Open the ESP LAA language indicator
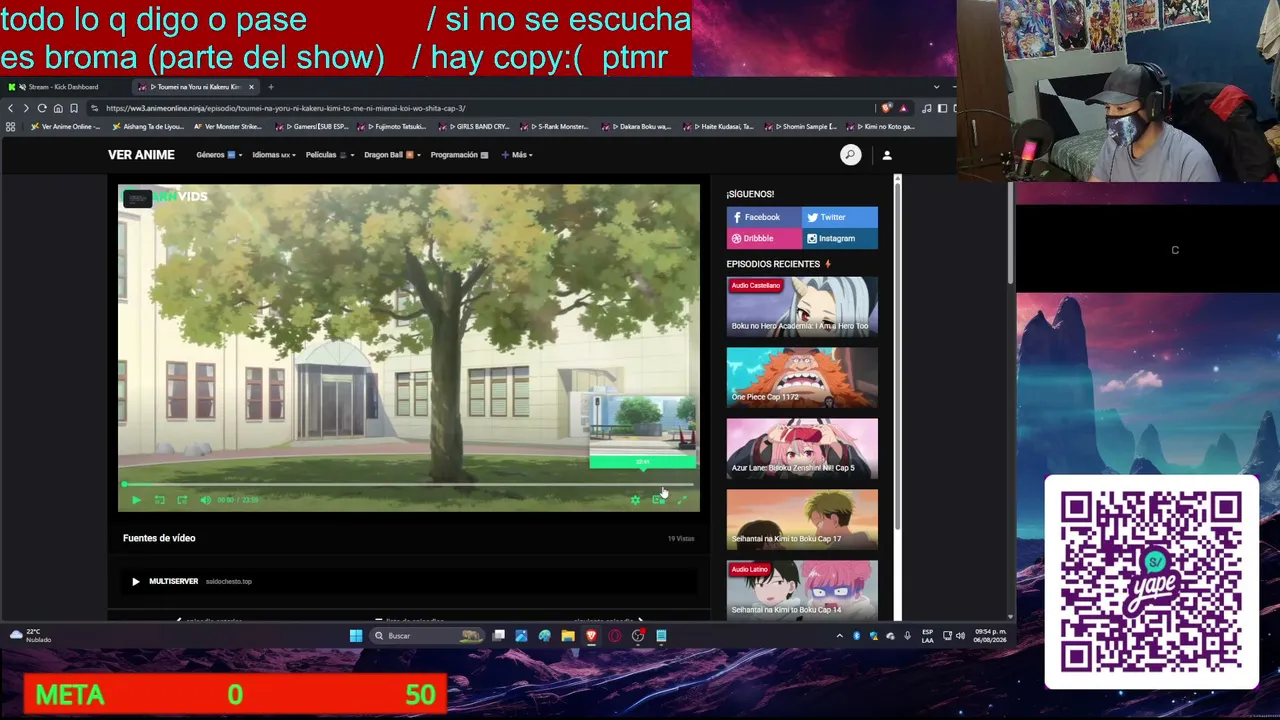 point(928,636)
